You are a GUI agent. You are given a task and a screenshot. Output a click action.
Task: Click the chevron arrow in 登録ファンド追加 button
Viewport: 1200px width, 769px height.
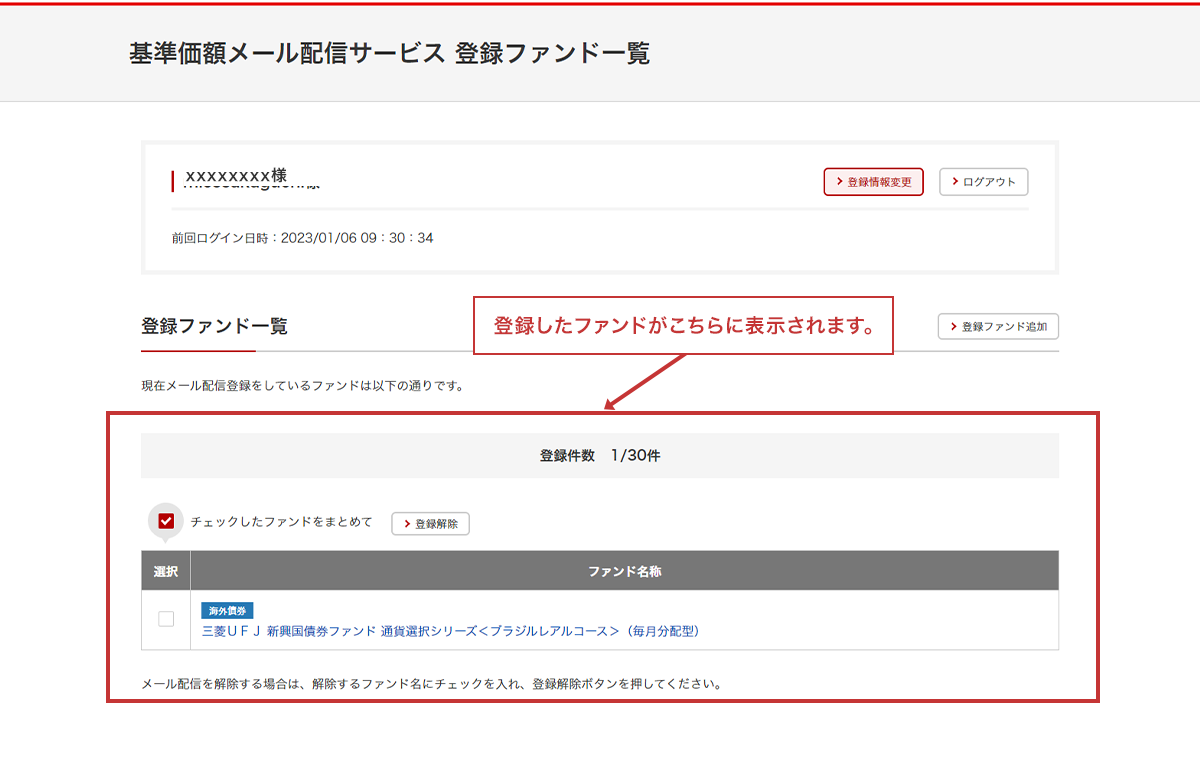(953, 327)
